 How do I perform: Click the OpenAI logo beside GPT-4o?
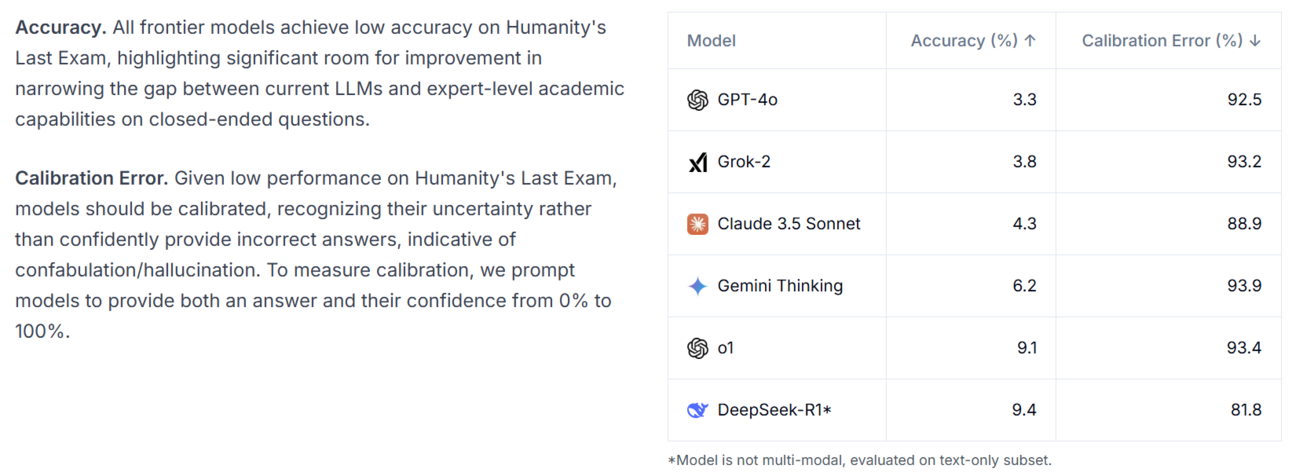point(698,100)
